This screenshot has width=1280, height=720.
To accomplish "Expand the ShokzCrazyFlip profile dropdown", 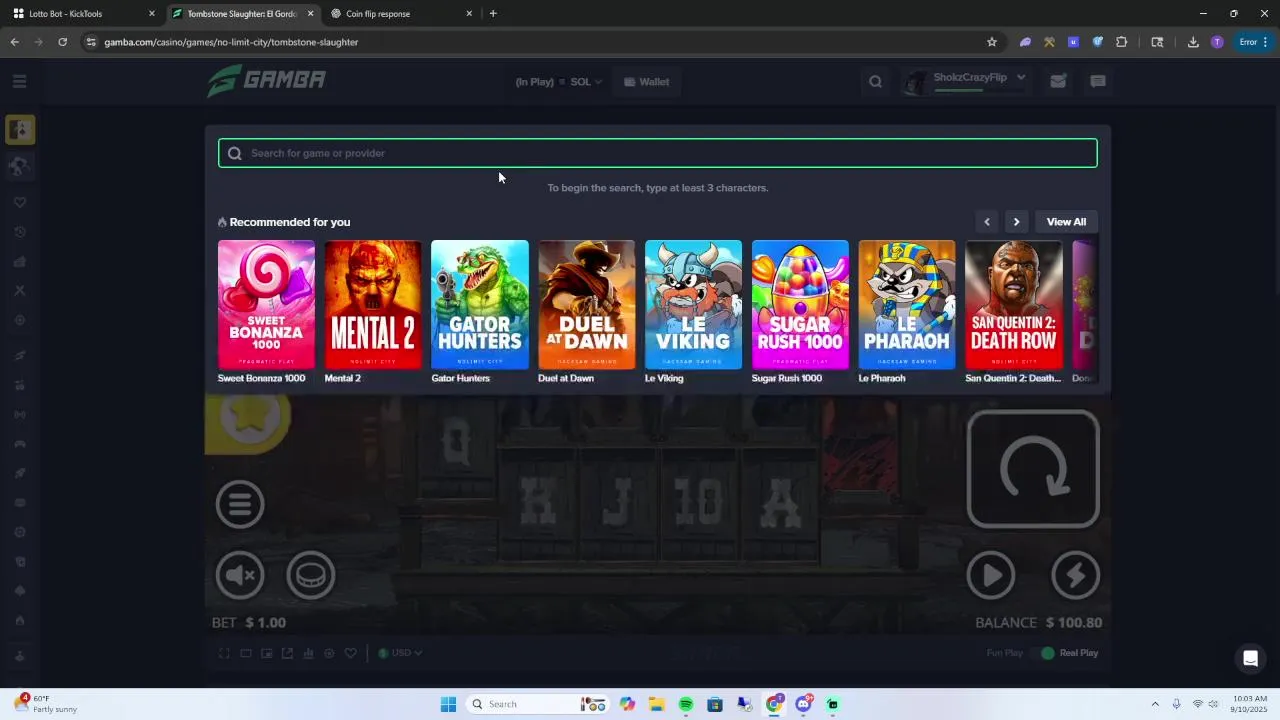I will [965, 81].
